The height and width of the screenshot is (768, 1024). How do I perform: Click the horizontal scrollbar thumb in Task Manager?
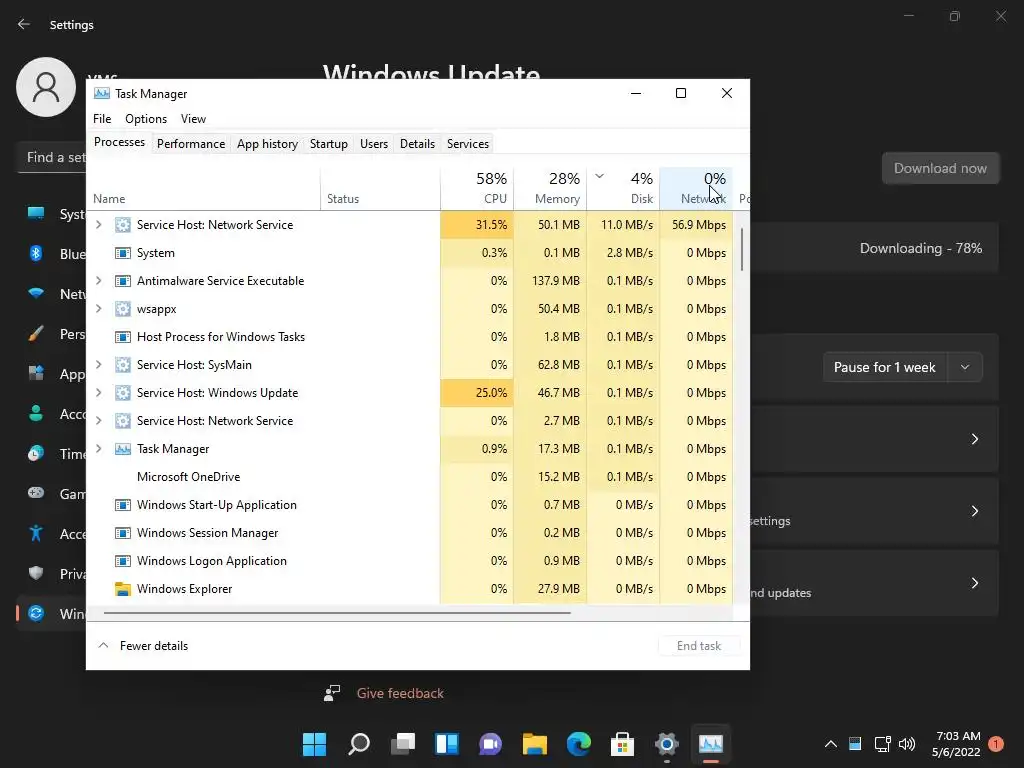(x=337, y=613)
